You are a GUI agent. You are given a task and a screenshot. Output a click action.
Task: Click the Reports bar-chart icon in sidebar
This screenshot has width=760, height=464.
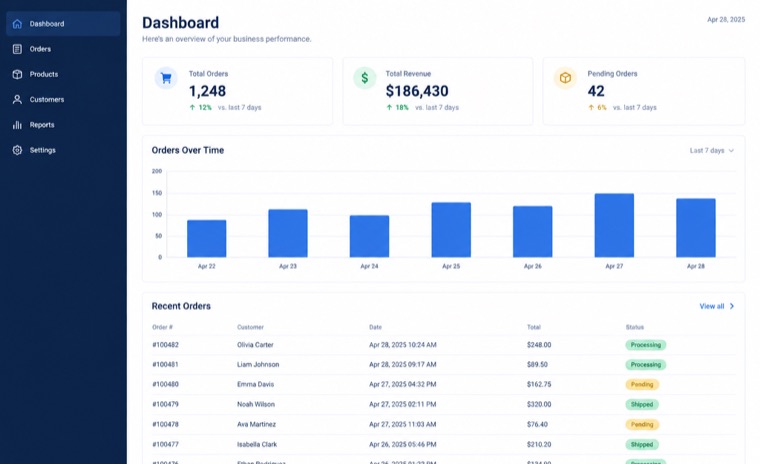pyautogui.click(x=17, y=125)
